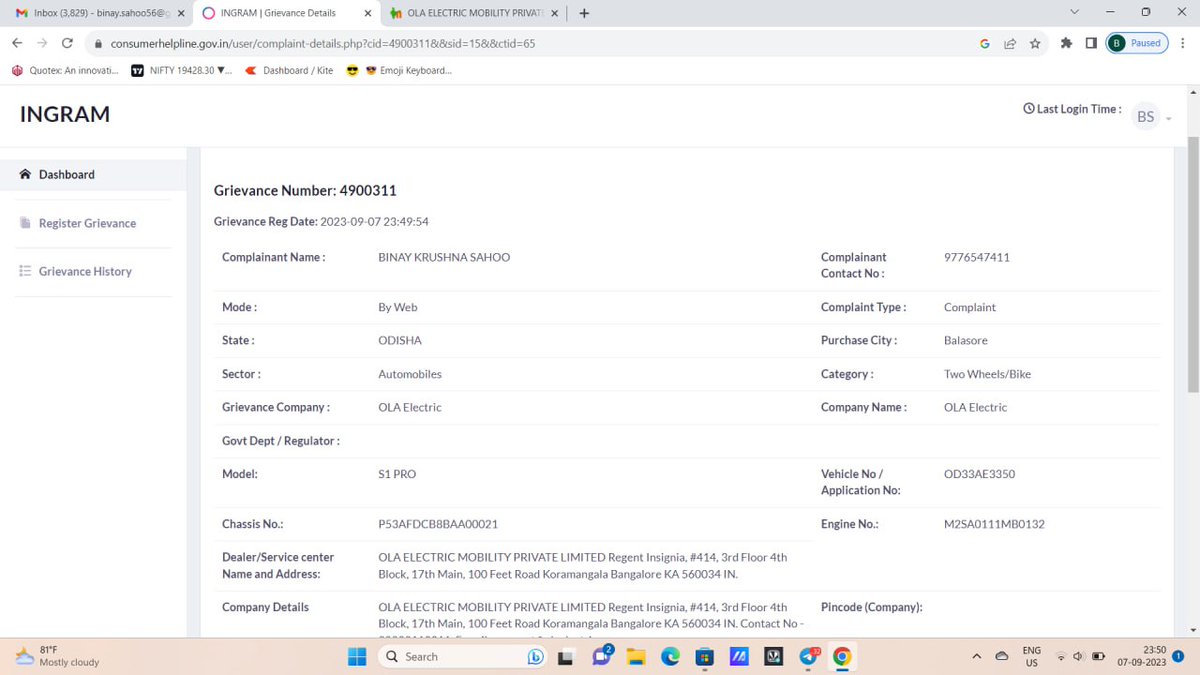The height and width of the screenshot is (675, 1200).
Task: Click the Chrome taskbar icon
Action: [843, 656]
